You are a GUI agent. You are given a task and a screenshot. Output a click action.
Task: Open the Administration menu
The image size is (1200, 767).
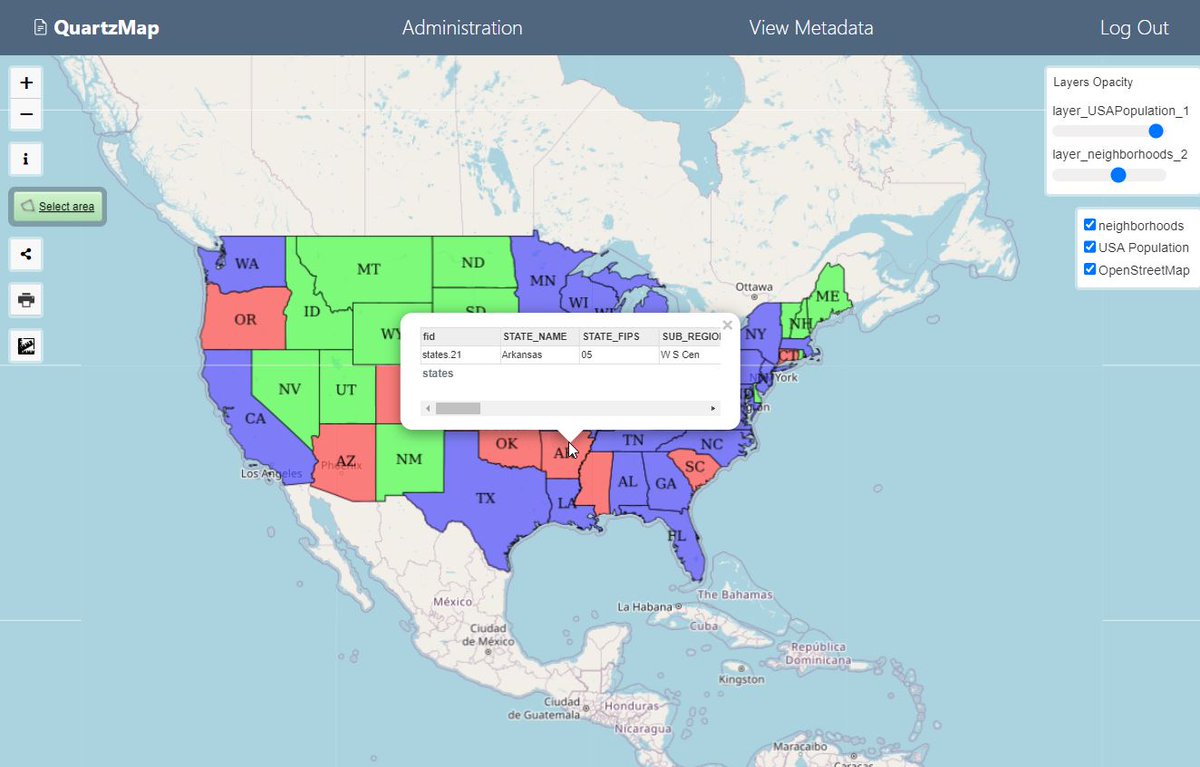pos(462,27)
